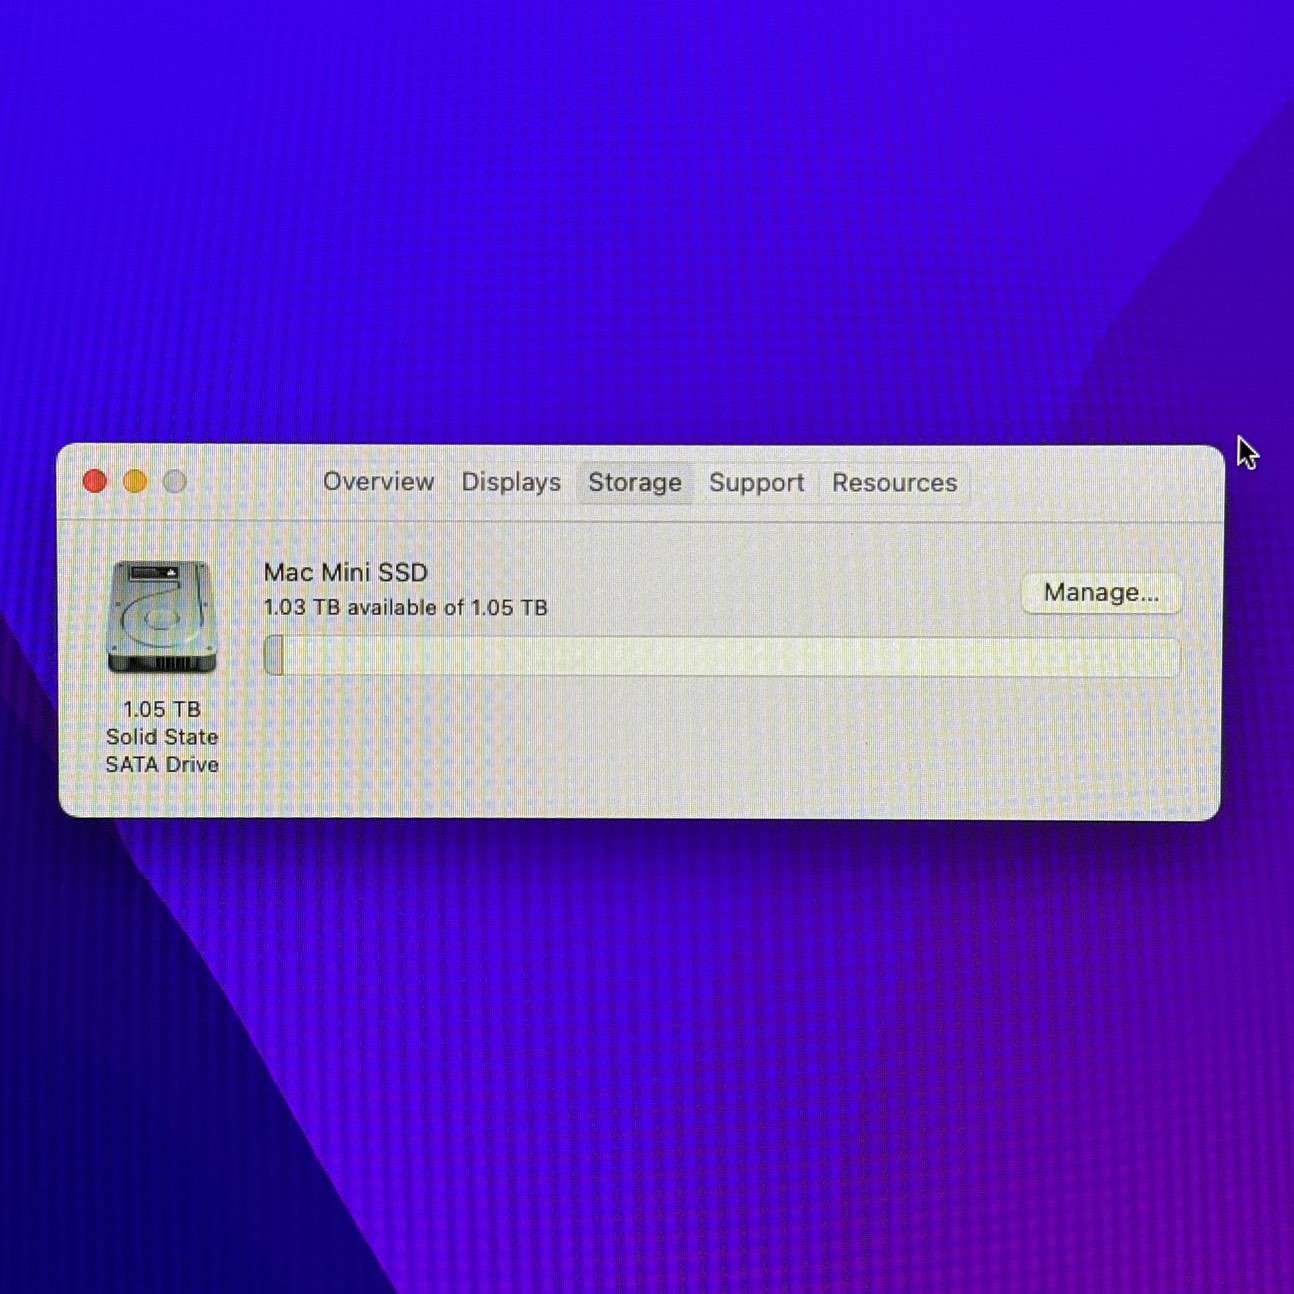1294x1294 pixels.
Task: Open the Resources tab
Action: coord(895,483)
